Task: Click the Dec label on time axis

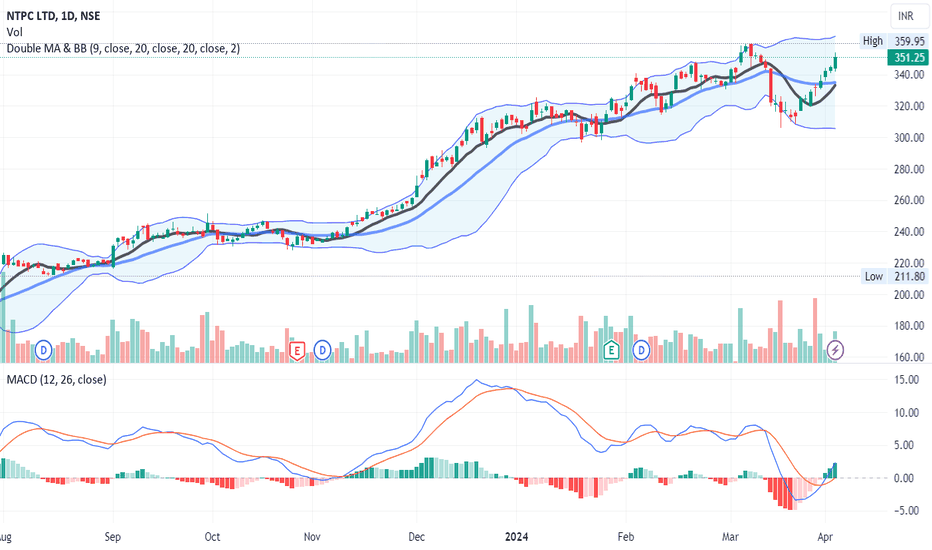Action: pos(417,537)
